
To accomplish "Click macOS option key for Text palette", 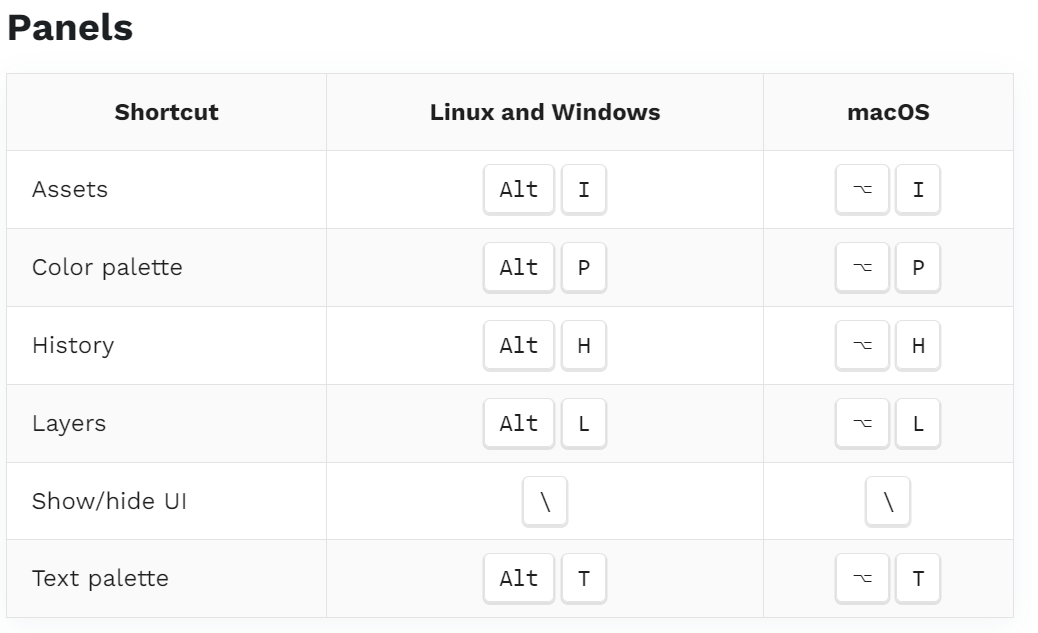I will click(862, 579).
